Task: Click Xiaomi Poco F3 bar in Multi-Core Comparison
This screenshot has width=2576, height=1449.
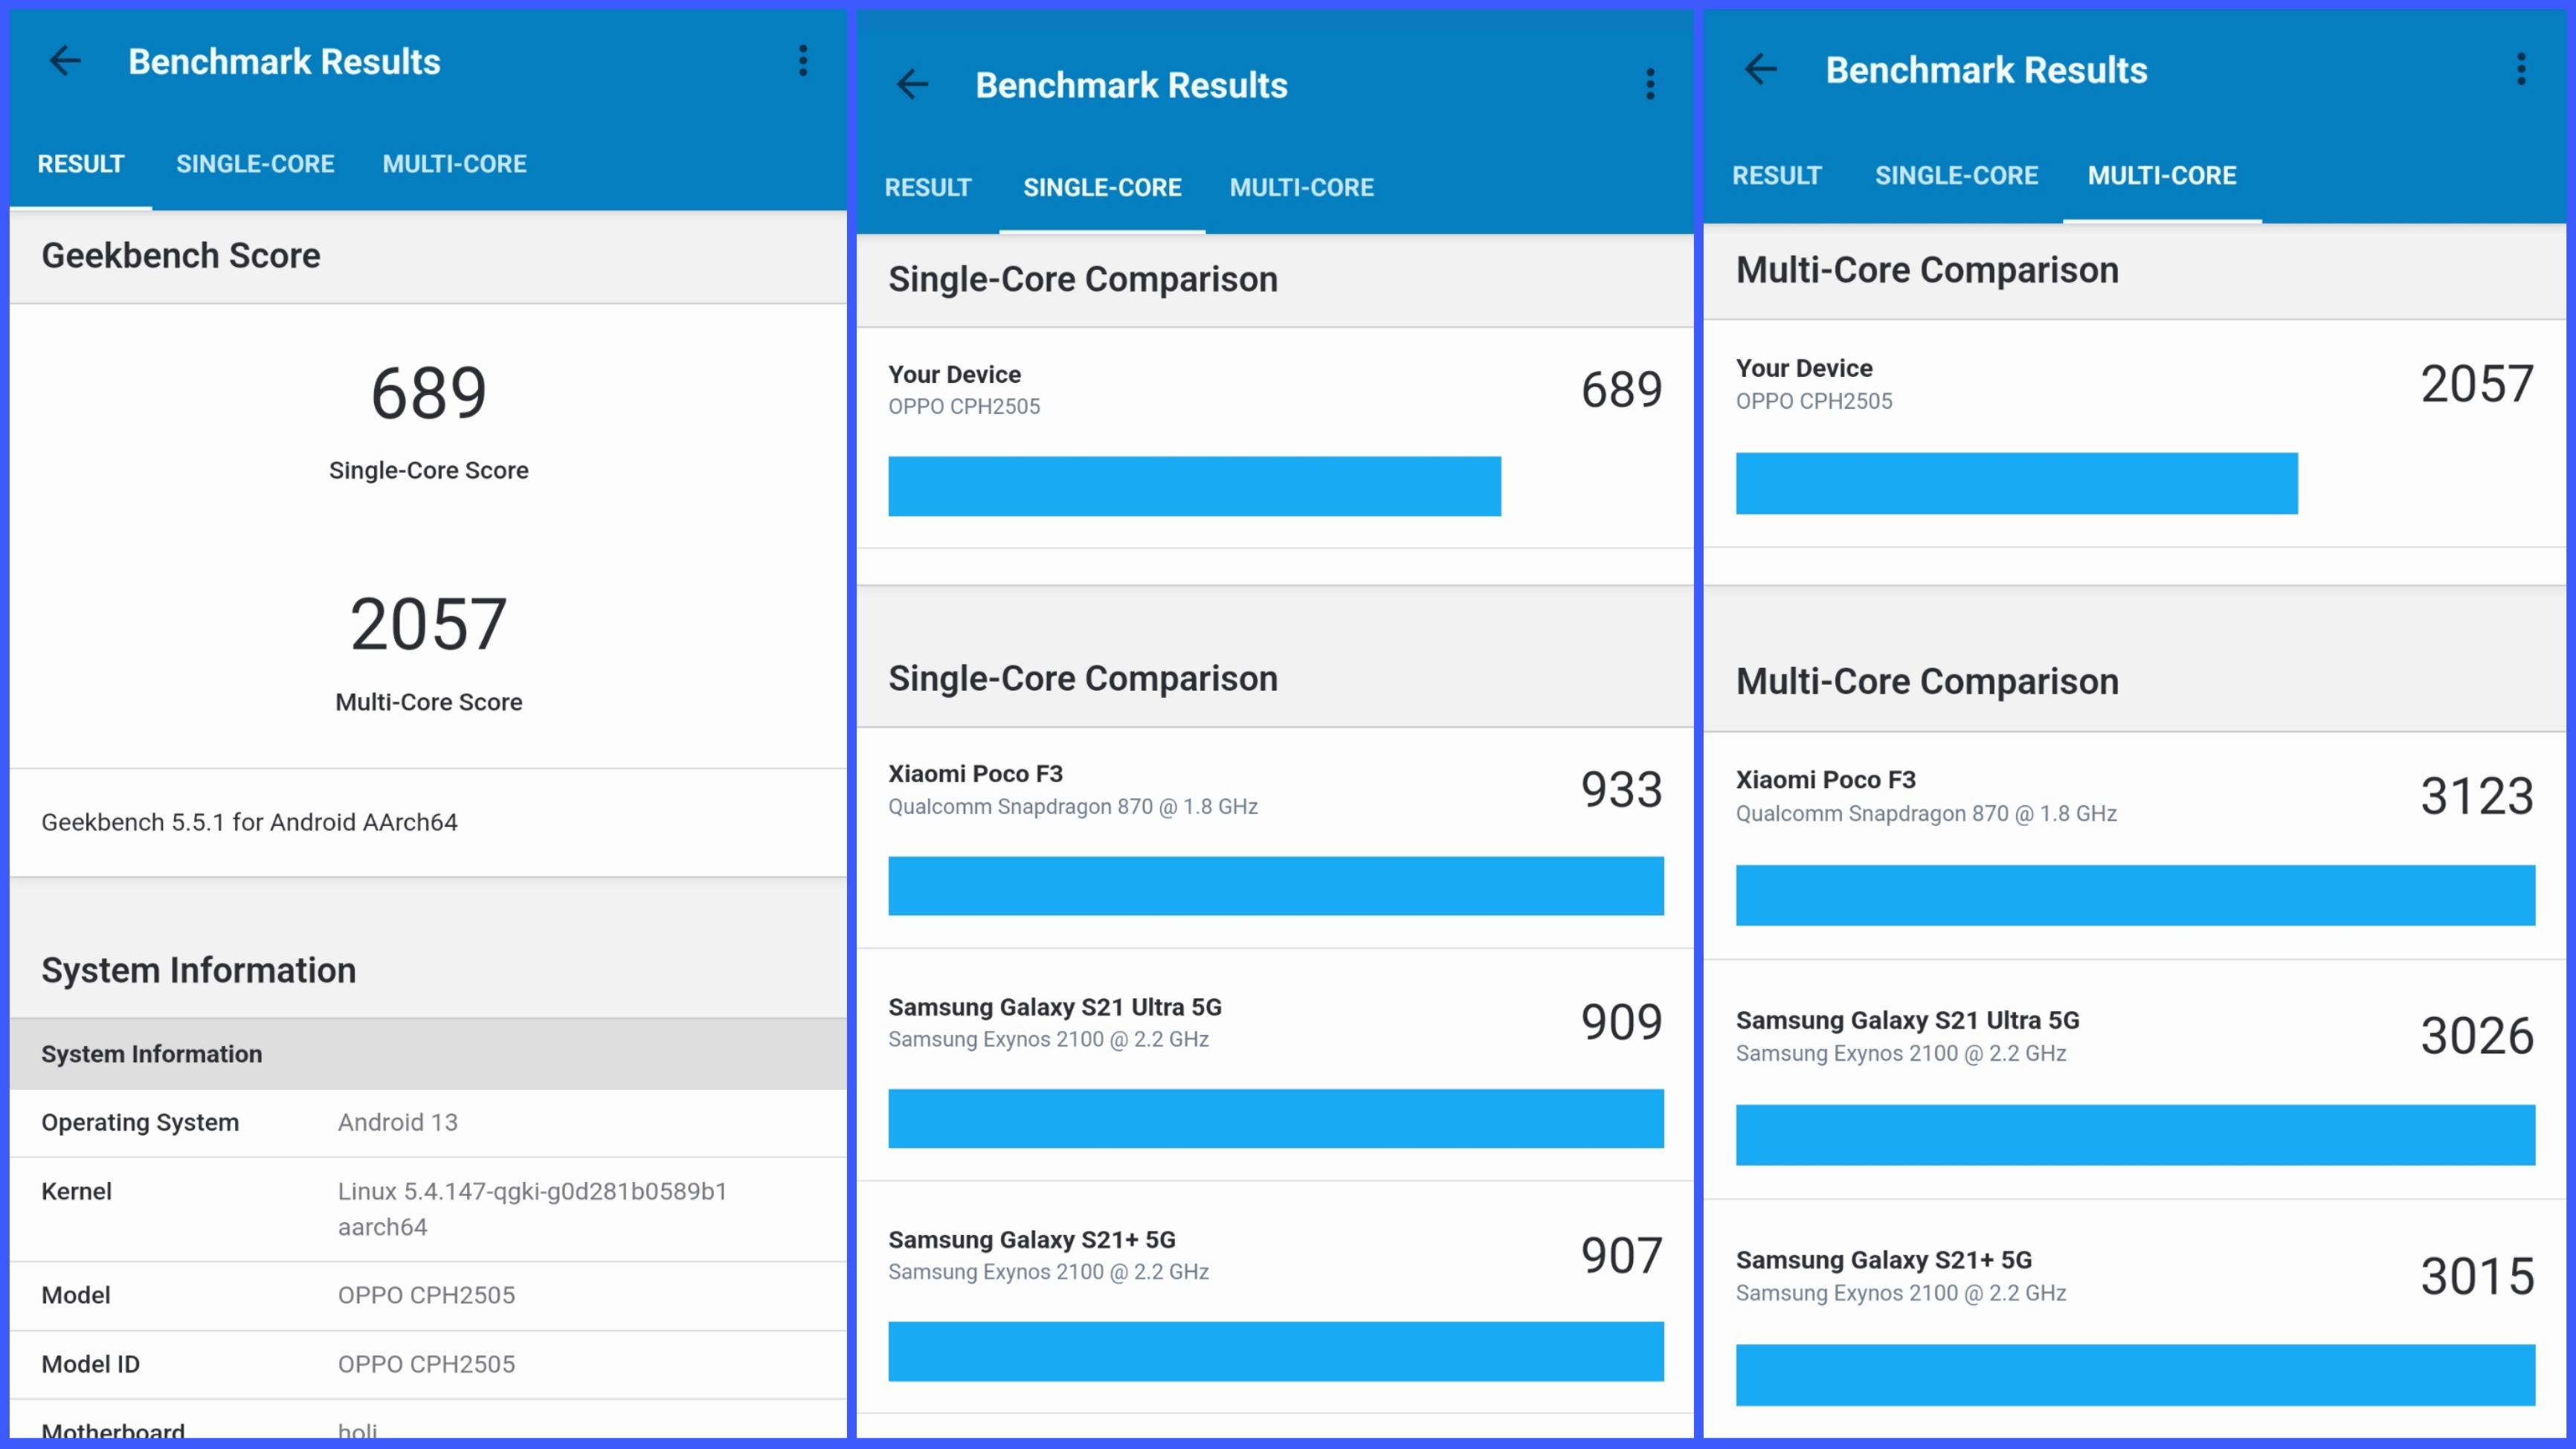Action: point(2135,896)
